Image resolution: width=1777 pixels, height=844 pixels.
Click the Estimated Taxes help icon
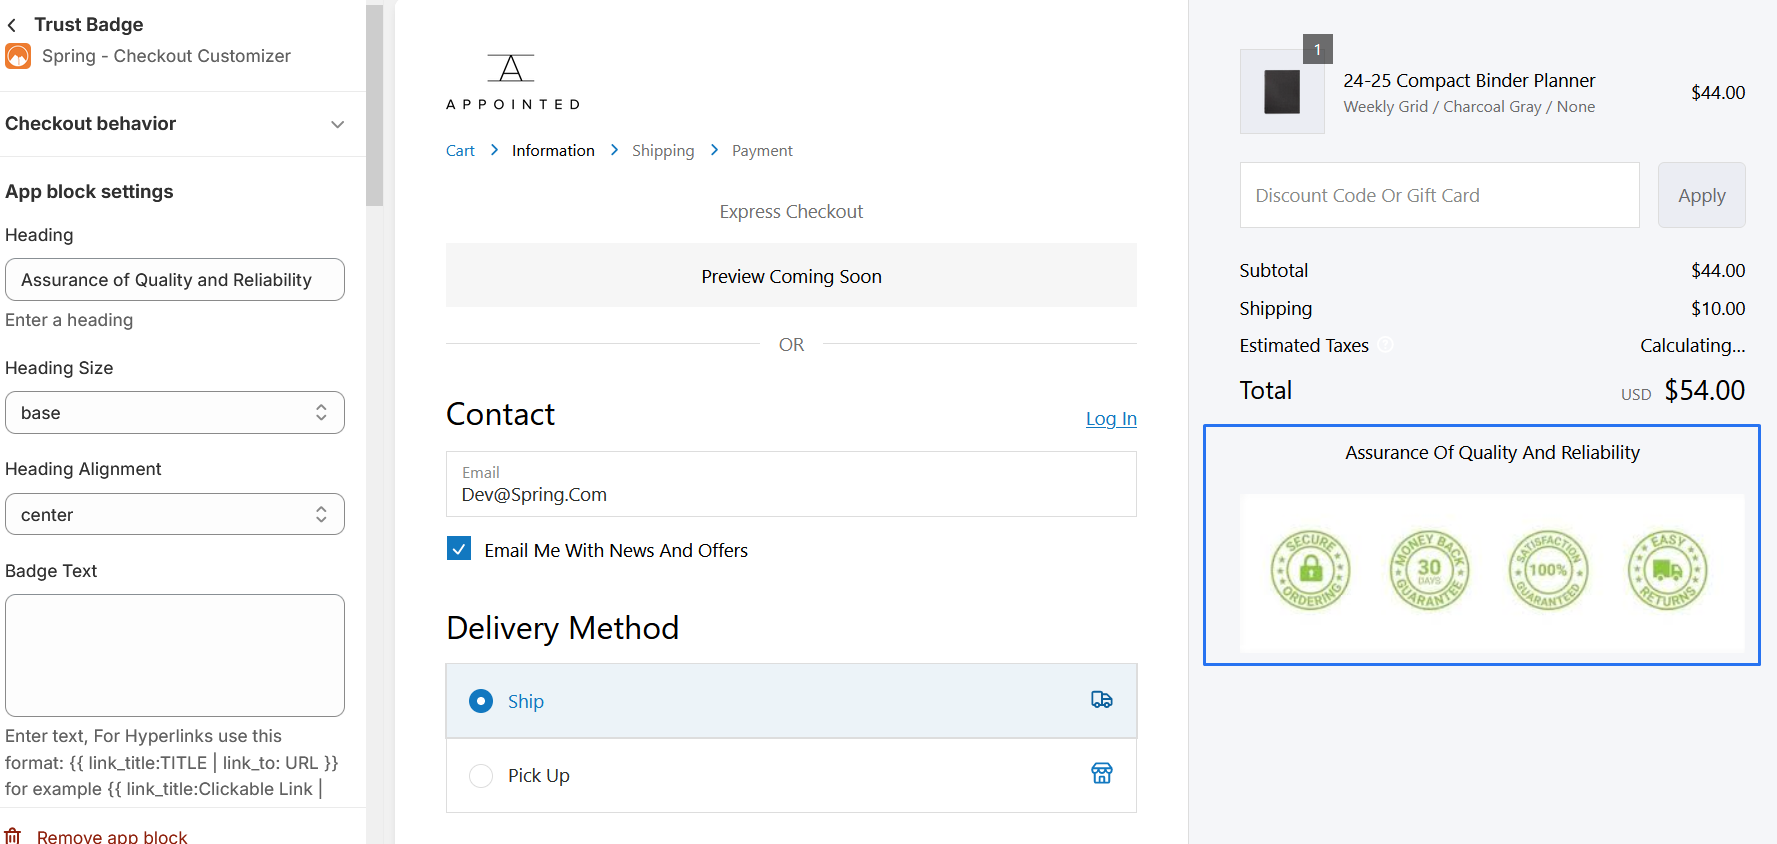pyautogui.click(x=1385, y=345)
